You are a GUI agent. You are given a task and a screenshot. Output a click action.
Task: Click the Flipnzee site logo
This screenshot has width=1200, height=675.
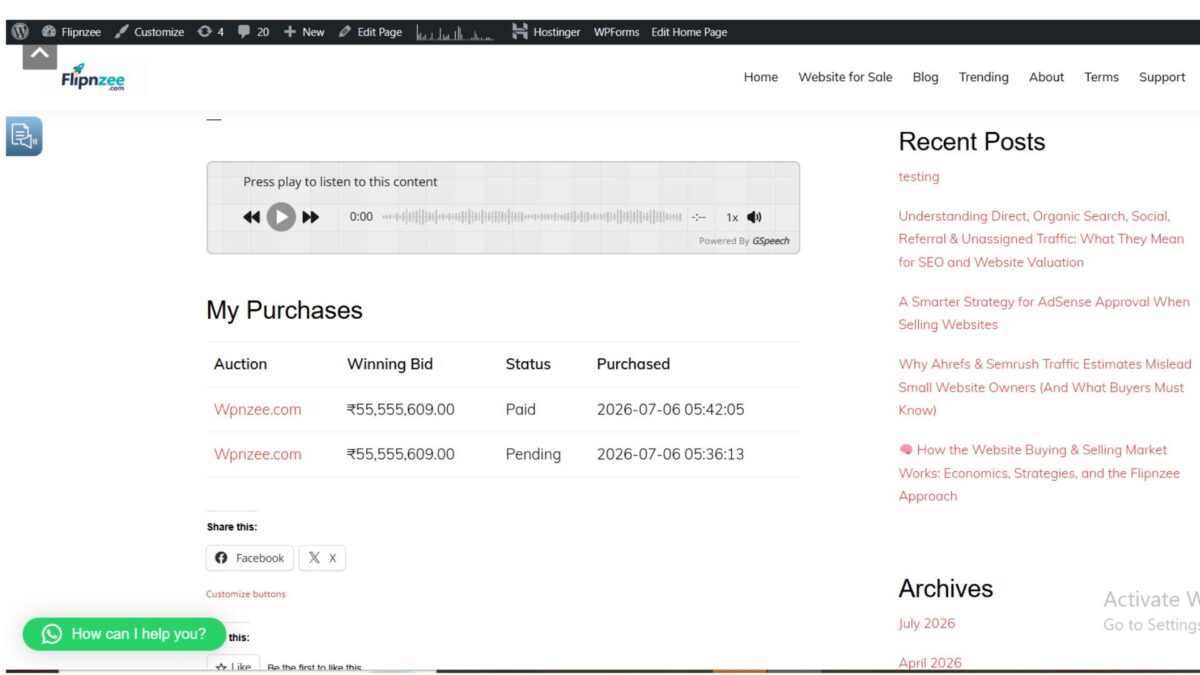tap(93, 77)
